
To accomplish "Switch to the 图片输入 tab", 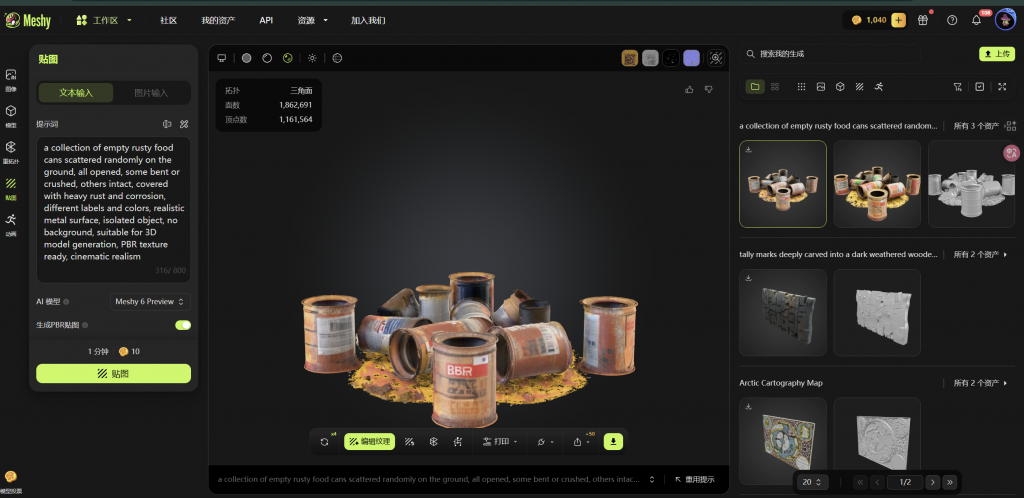I will [151, 93].
